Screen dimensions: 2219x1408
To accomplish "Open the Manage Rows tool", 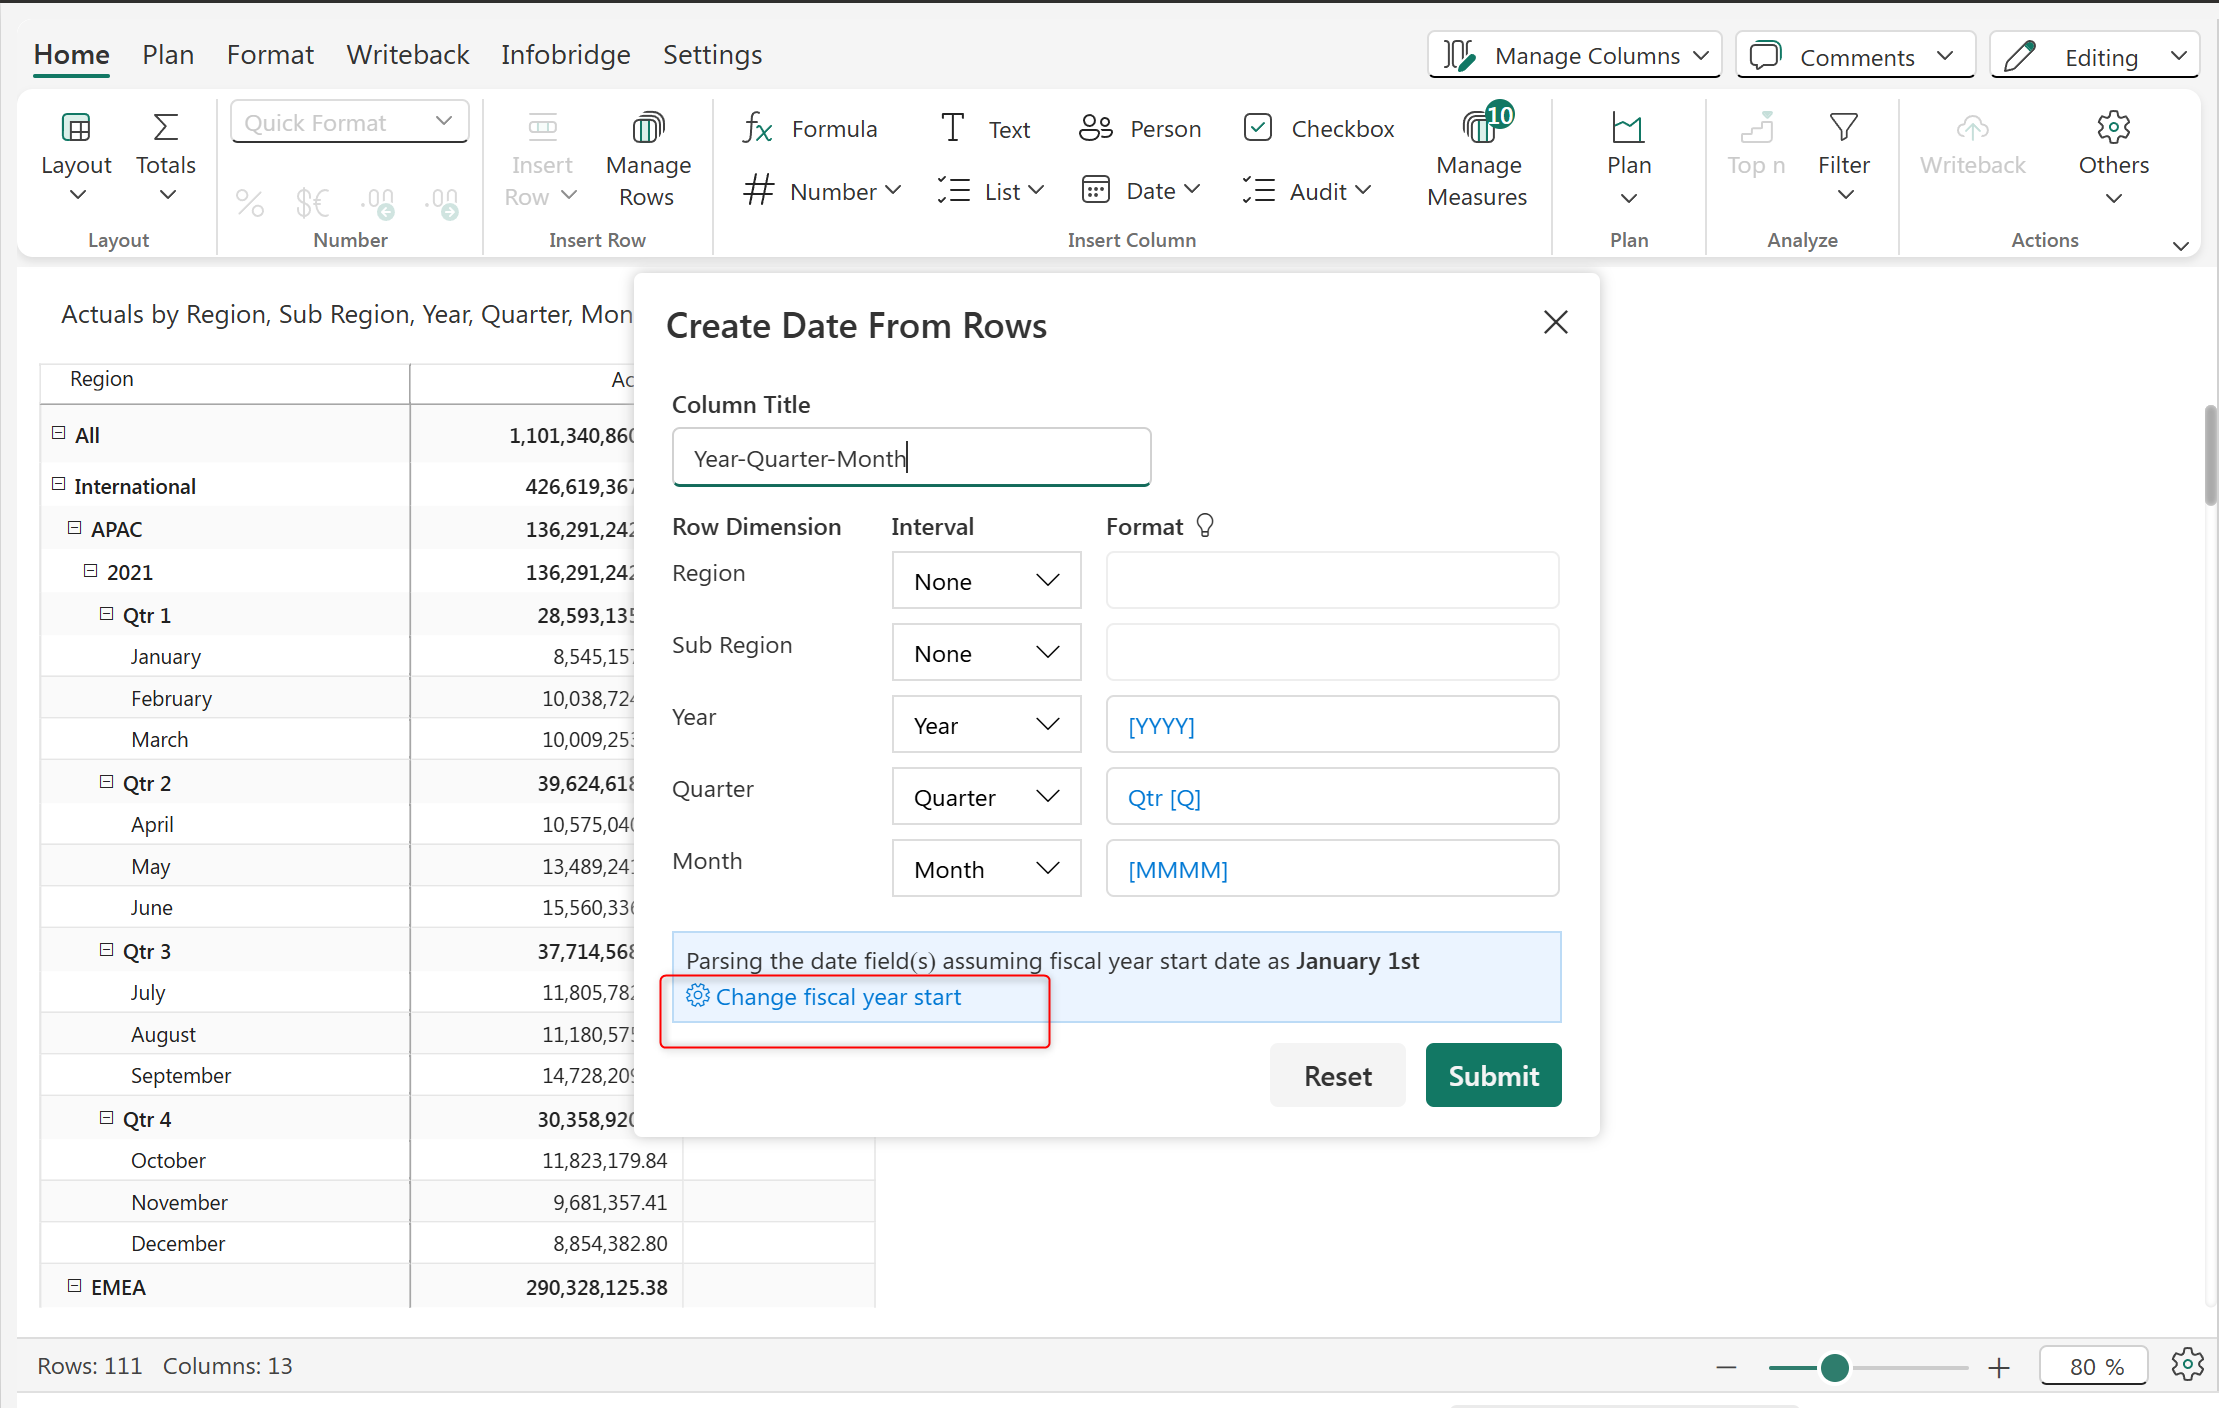I will 647,158.
